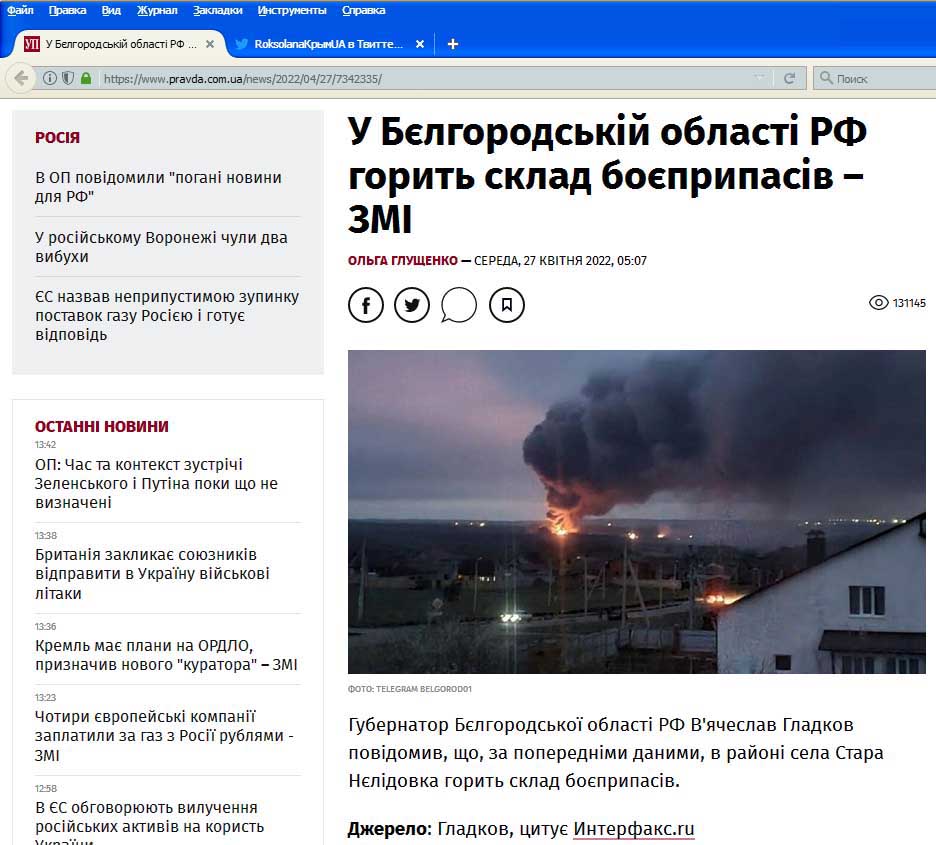Open the РОСІЯ section heading

[x=57, y=137]
